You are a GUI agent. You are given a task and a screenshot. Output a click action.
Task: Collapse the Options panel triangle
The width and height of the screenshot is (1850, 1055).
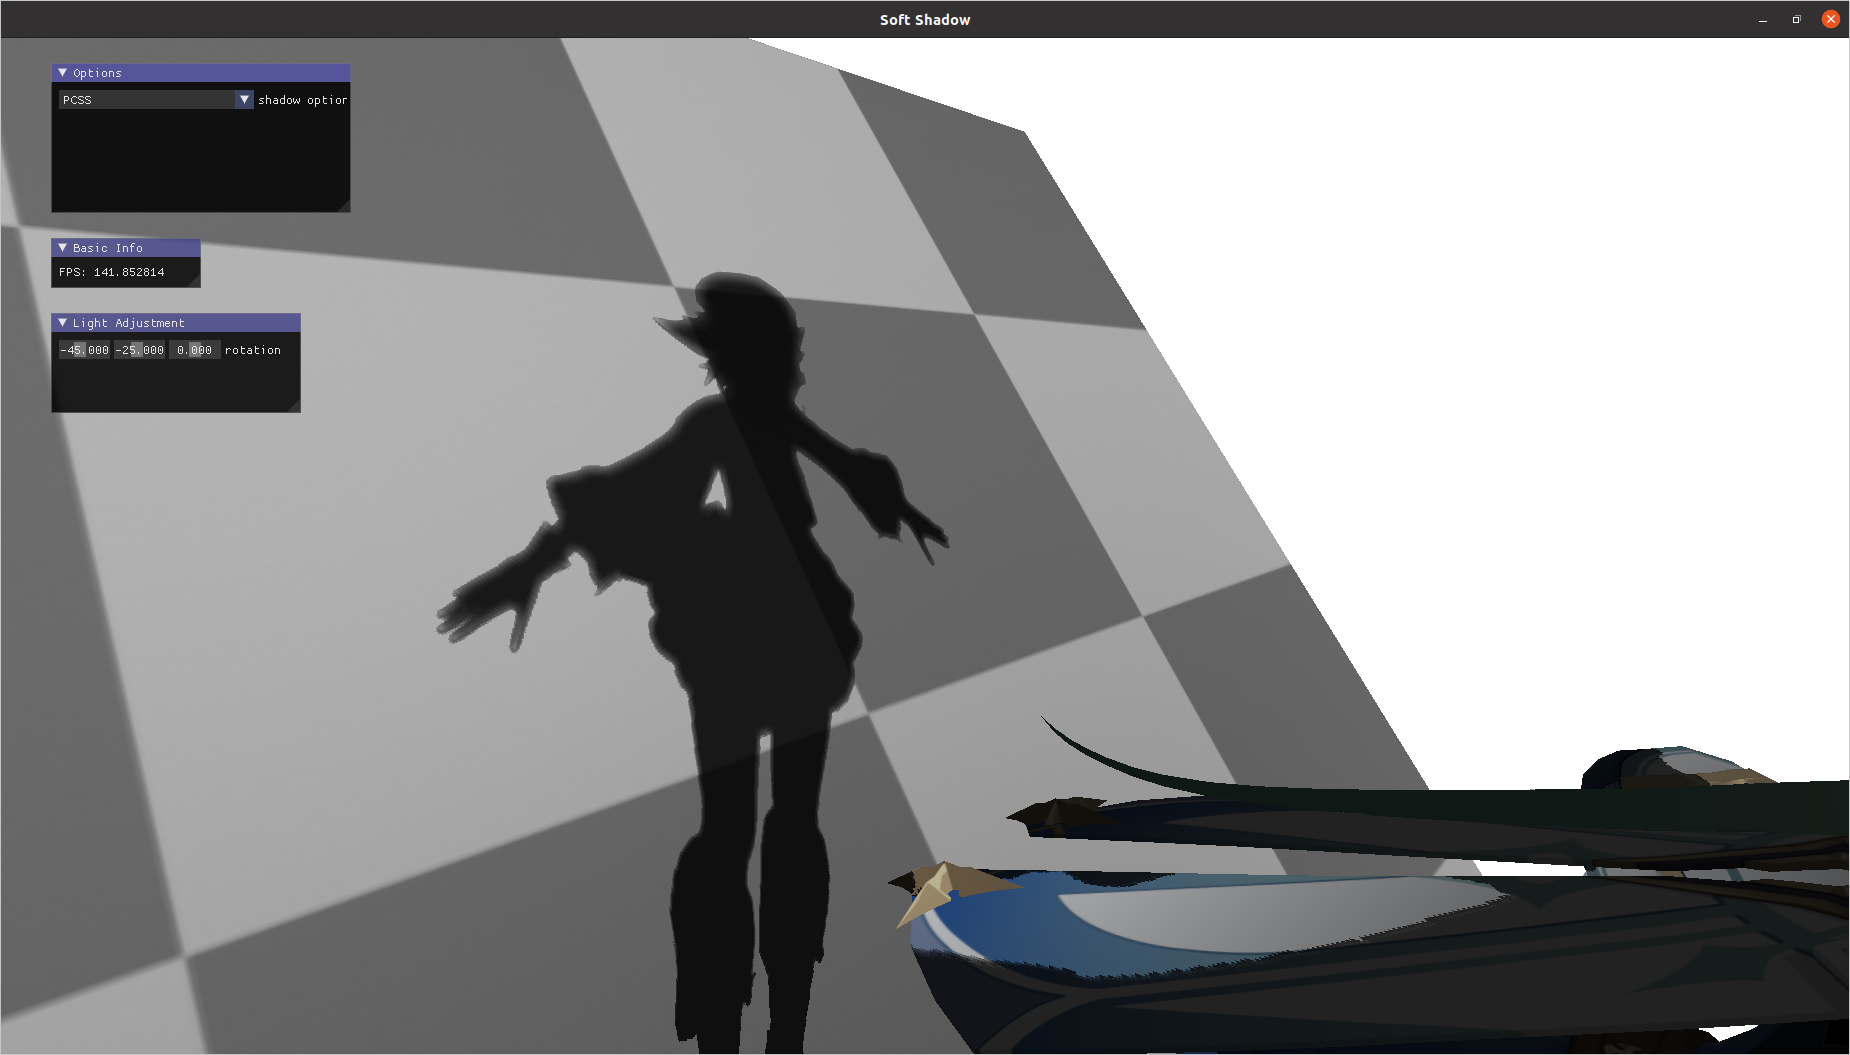point(63,73)
